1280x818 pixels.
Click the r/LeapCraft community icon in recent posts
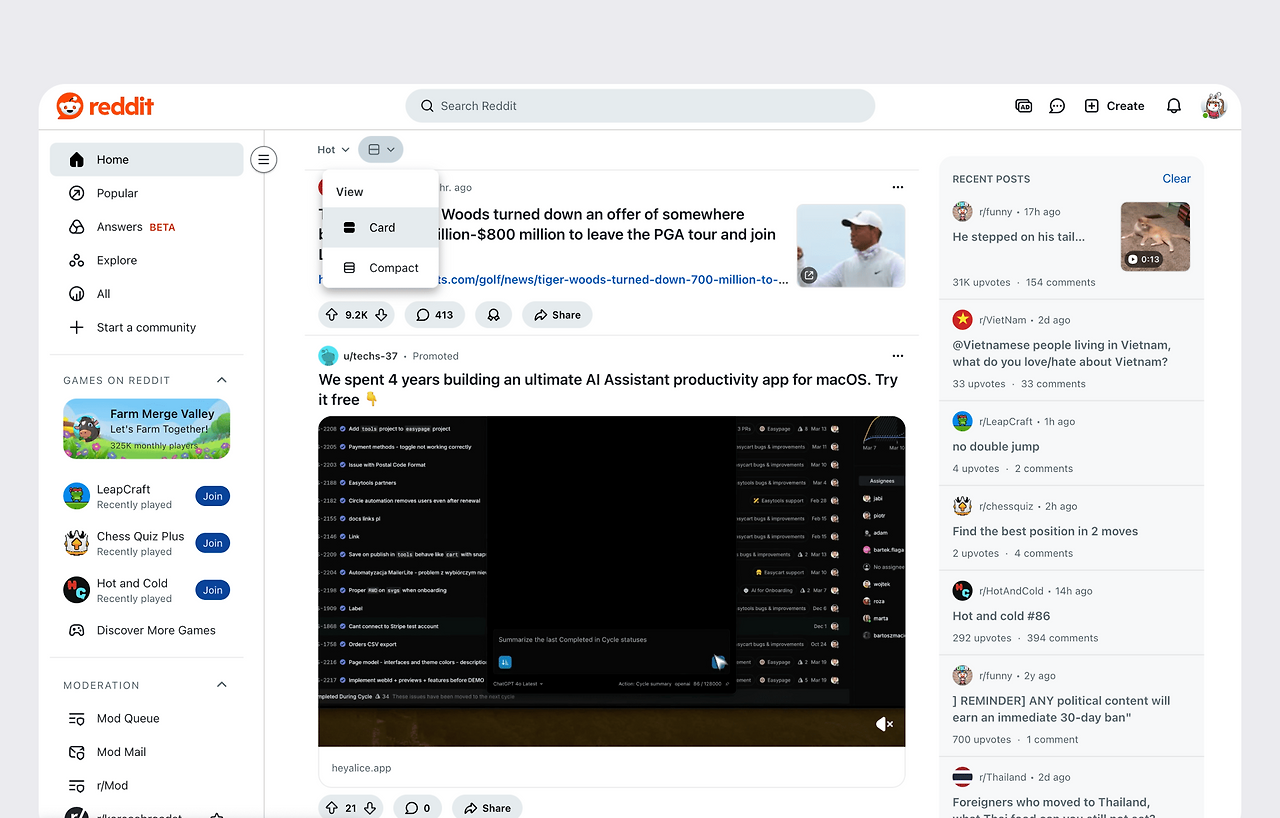pyautogui.click(x=962, y=421)
